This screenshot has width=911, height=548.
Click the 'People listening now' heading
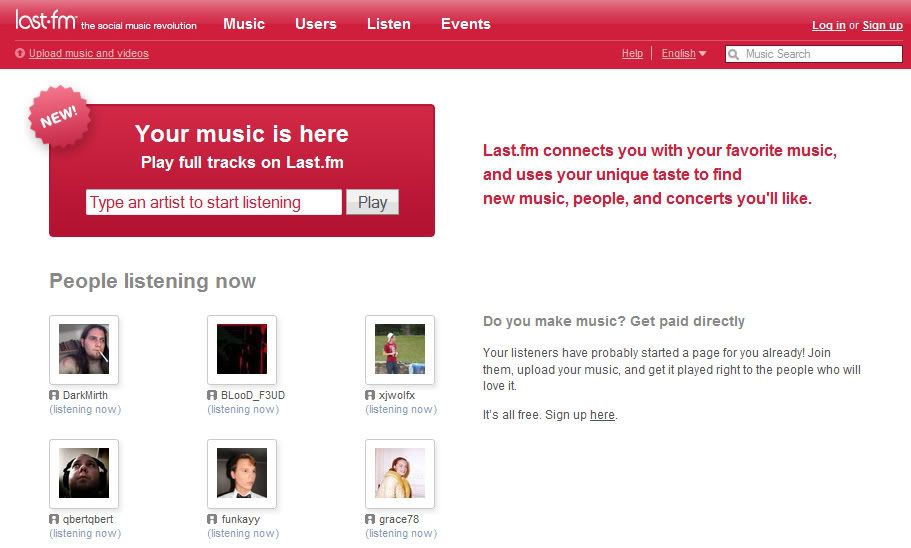tap(153, 281)
